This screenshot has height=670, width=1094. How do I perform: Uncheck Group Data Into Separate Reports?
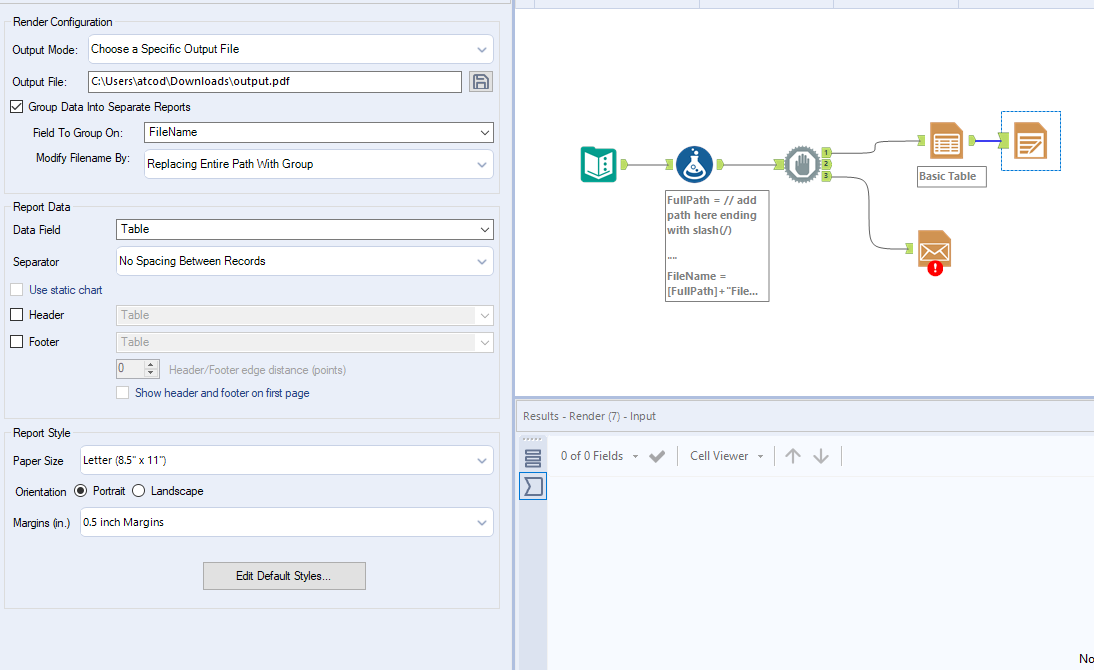[16, 106]
